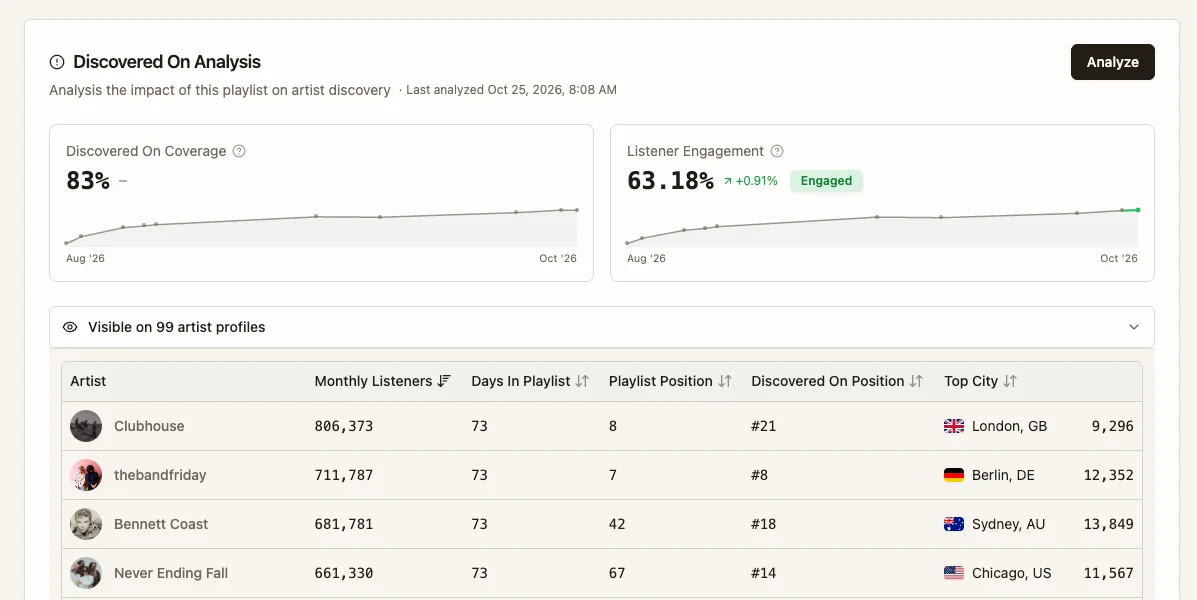Sort by Days In Playlist icon
This screenshot has width=1197, height=600.
click(x=582, y=381)
